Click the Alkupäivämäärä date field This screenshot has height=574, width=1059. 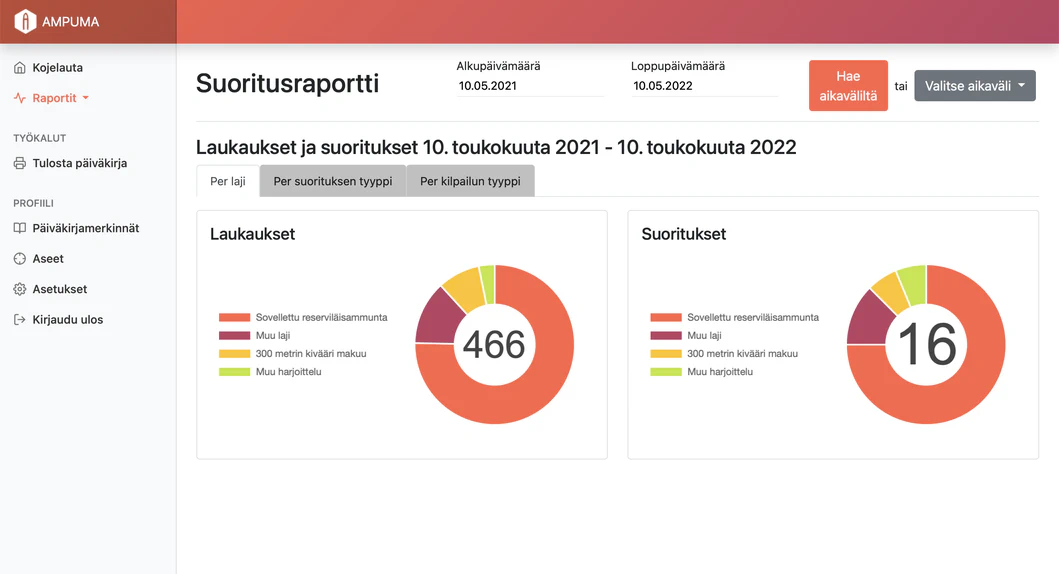point(530,86)
